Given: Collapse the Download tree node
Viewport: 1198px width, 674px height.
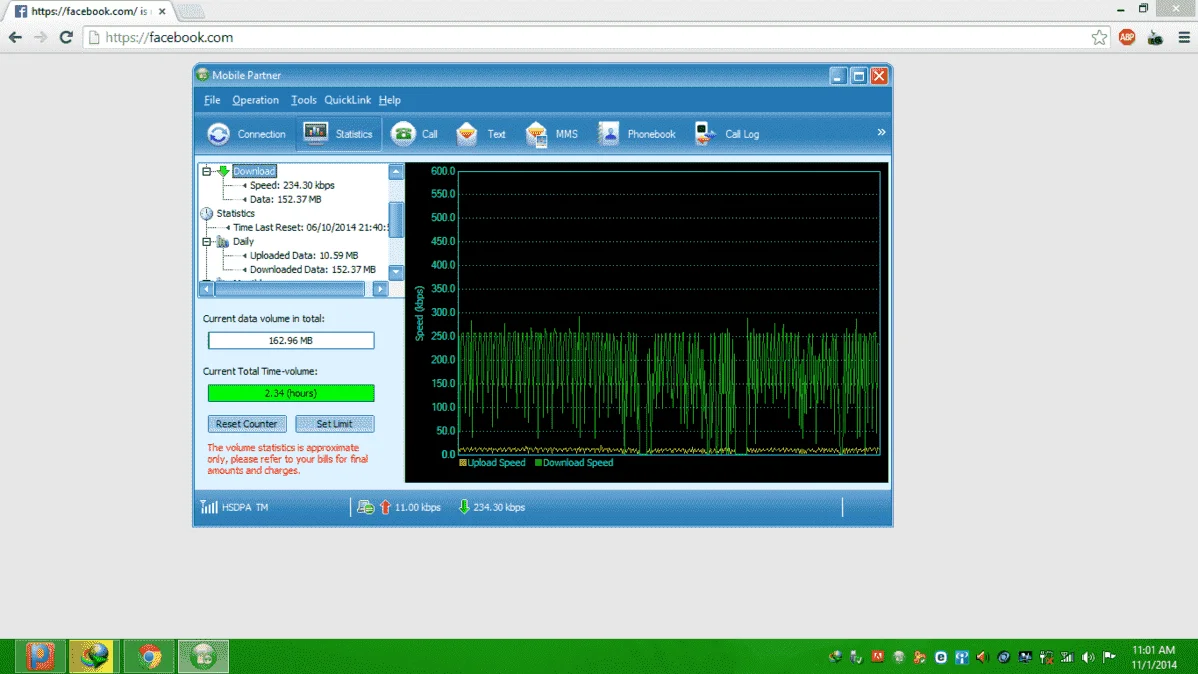Looking at the screenshot, I should (206, 171).
